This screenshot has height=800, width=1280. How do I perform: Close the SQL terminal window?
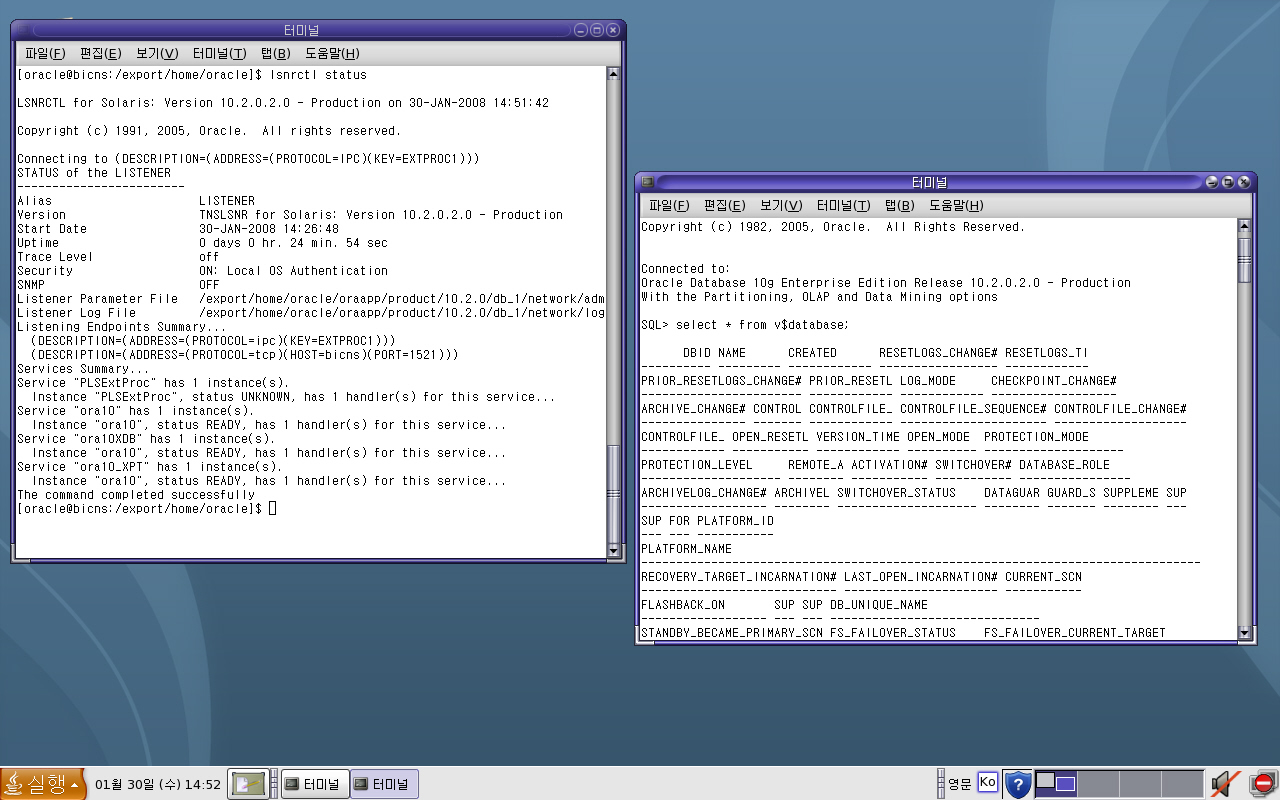tap(1243, 182)
